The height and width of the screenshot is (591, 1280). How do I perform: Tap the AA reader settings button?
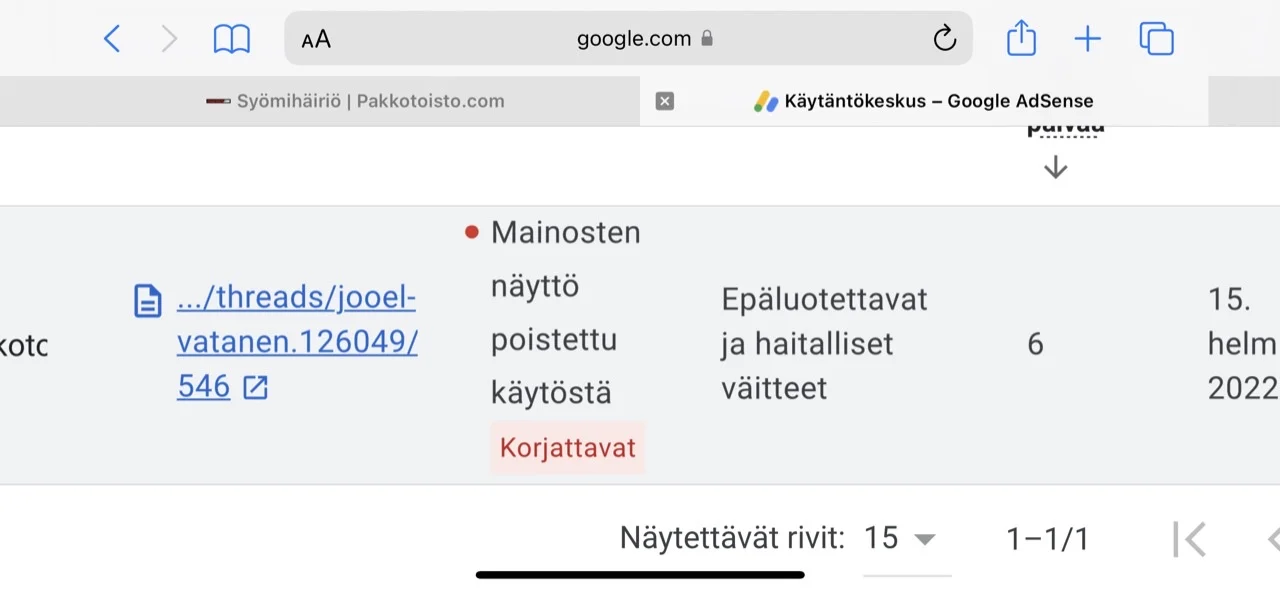pyautogui.click(x=316, y=39)
